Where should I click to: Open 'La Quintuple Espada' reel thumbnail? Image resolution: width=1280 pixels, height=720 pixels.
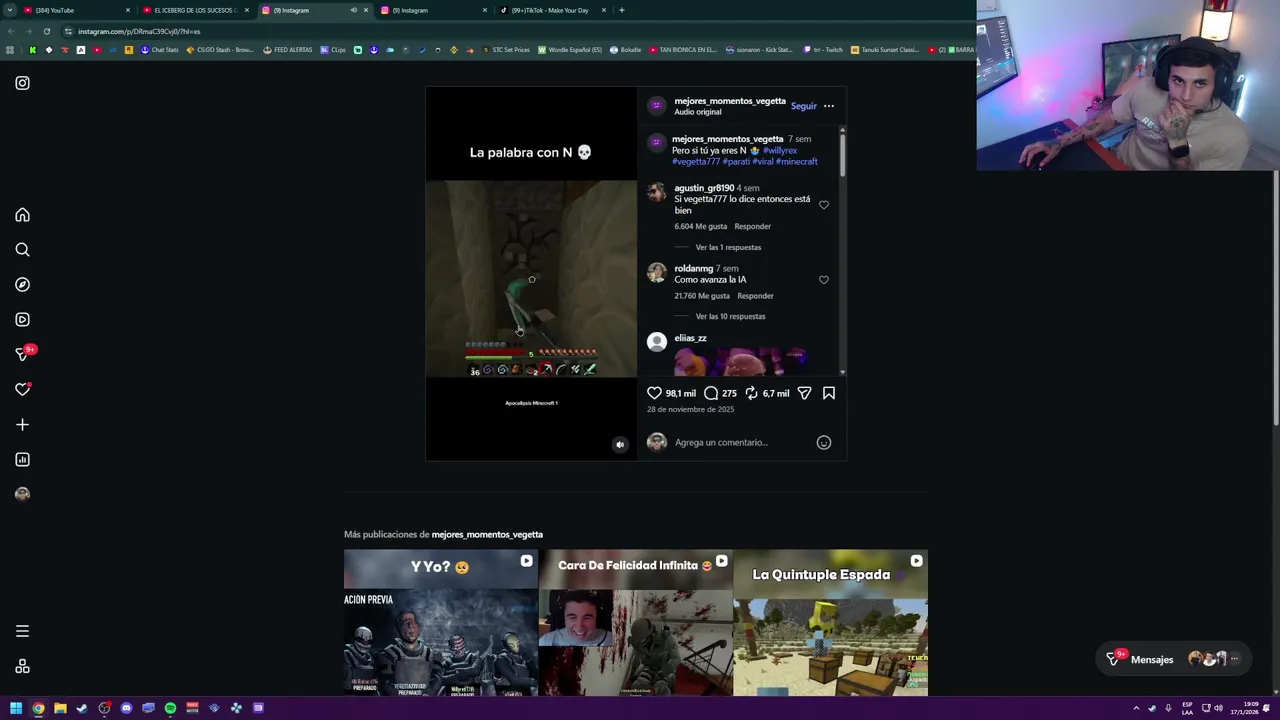click(831, 622)
